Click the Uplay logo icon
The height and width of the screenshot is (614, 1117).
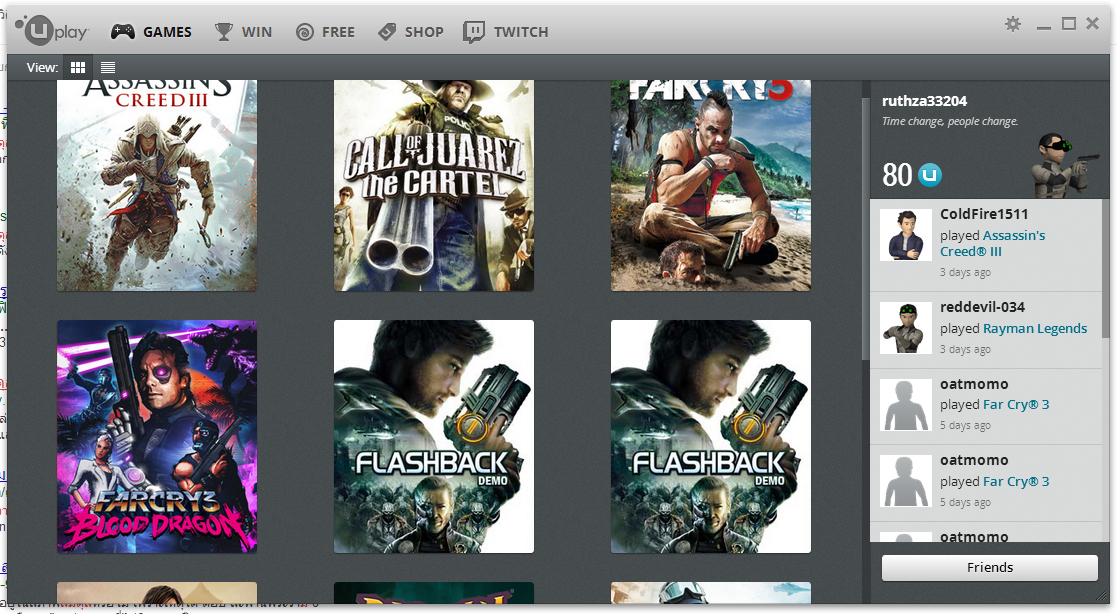pyautogui.click(x=51, y=31)
